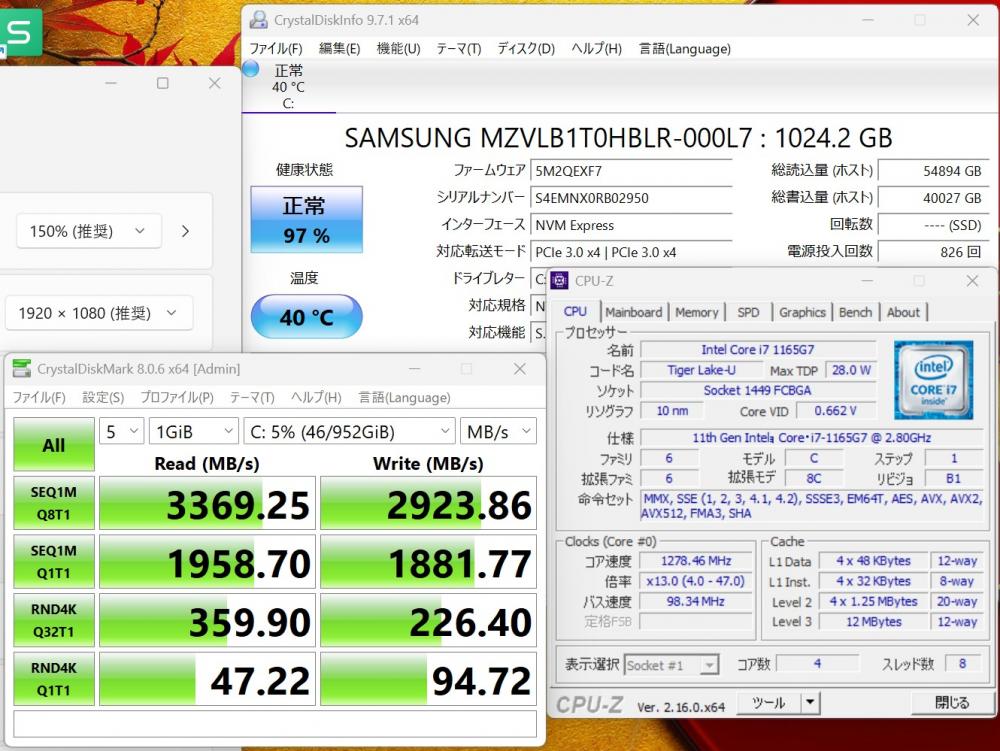
Task: Switch to the Graphics tab in CPU-Z
Action: tap(802, 312)
